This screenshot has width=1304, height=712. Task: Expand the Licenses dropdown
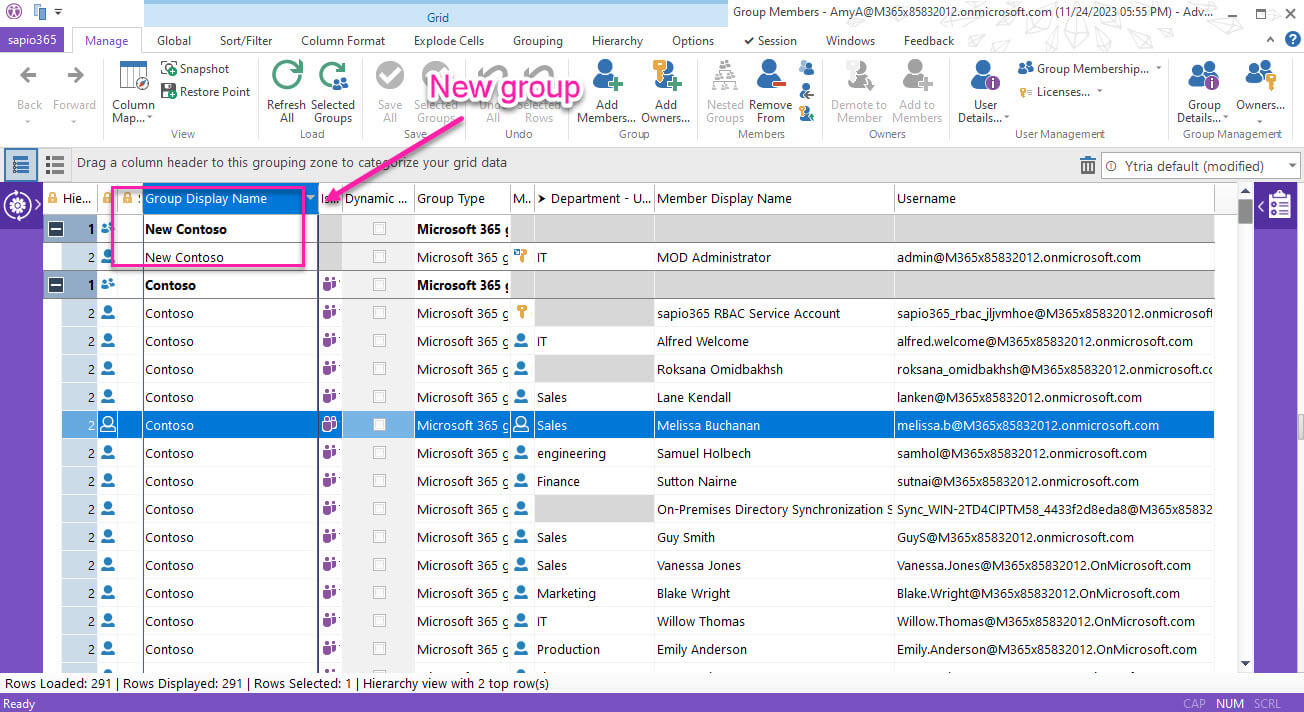click(1061, 92)
